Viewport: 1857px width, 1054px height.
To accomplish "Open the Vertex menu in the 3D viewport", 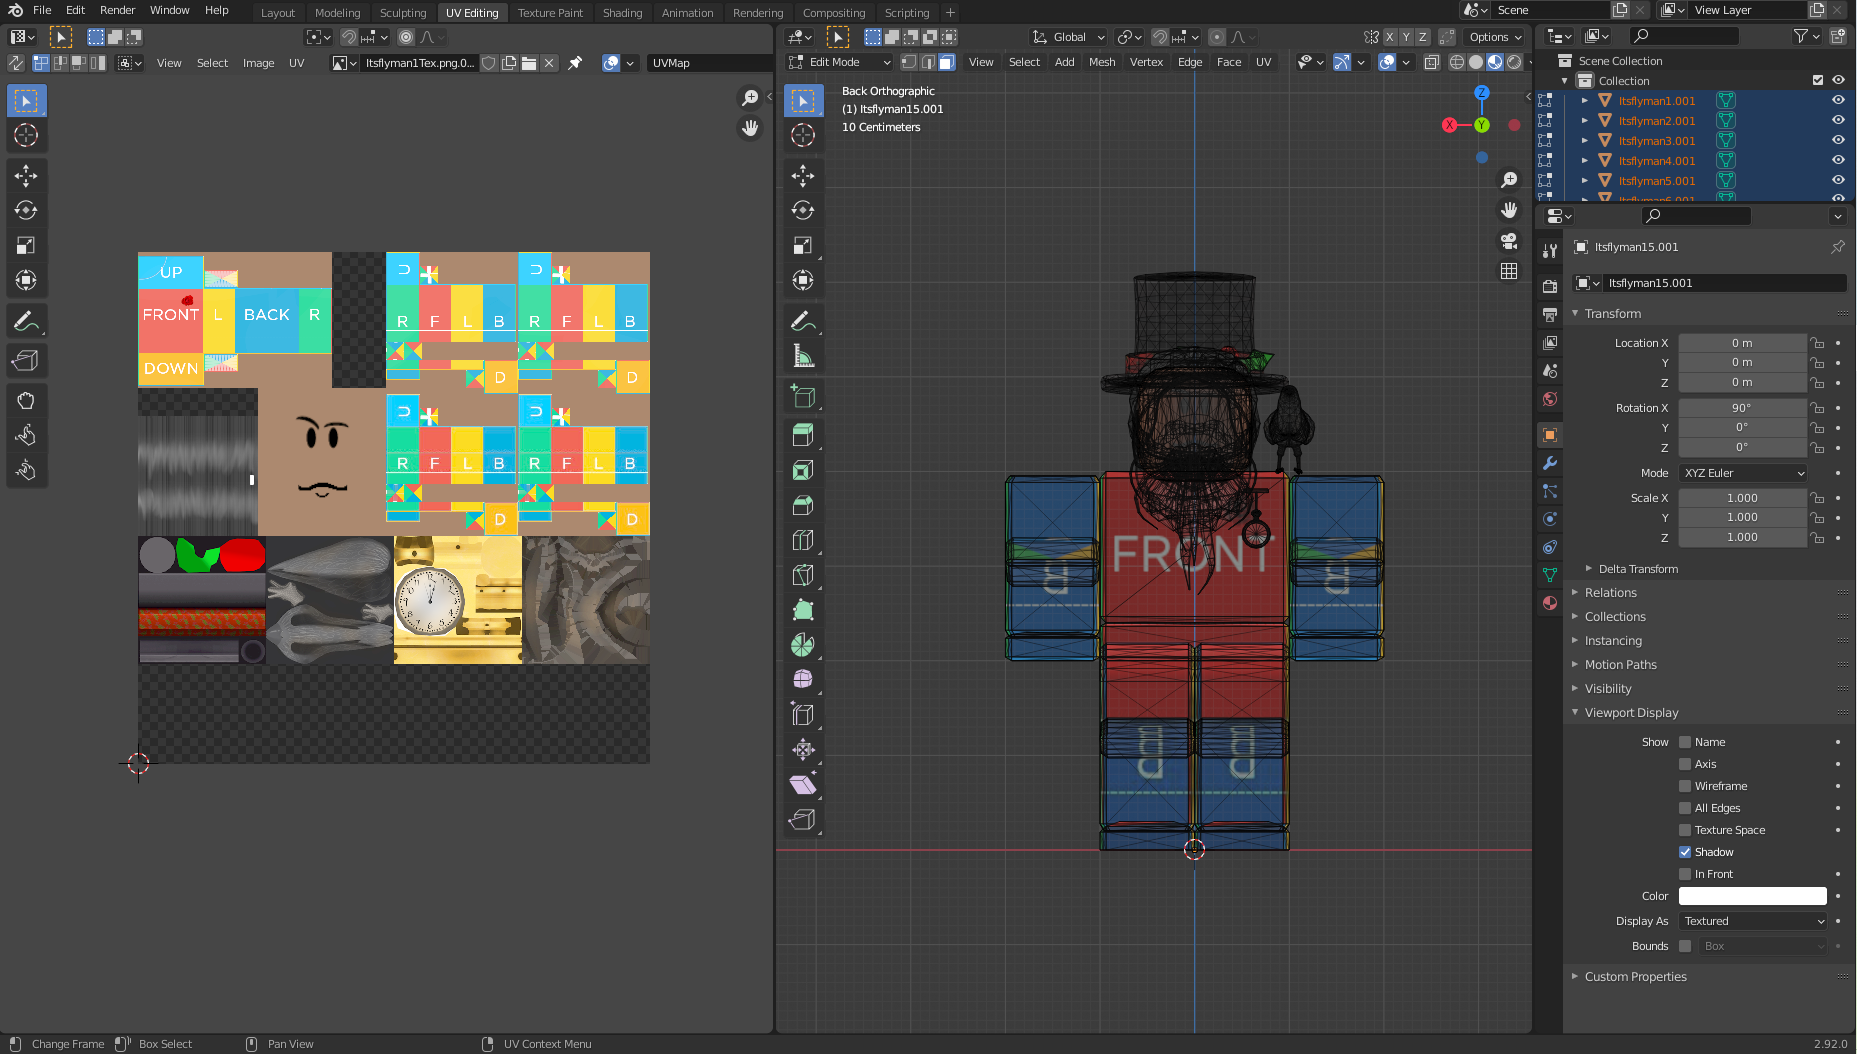I will [1146, 62].
